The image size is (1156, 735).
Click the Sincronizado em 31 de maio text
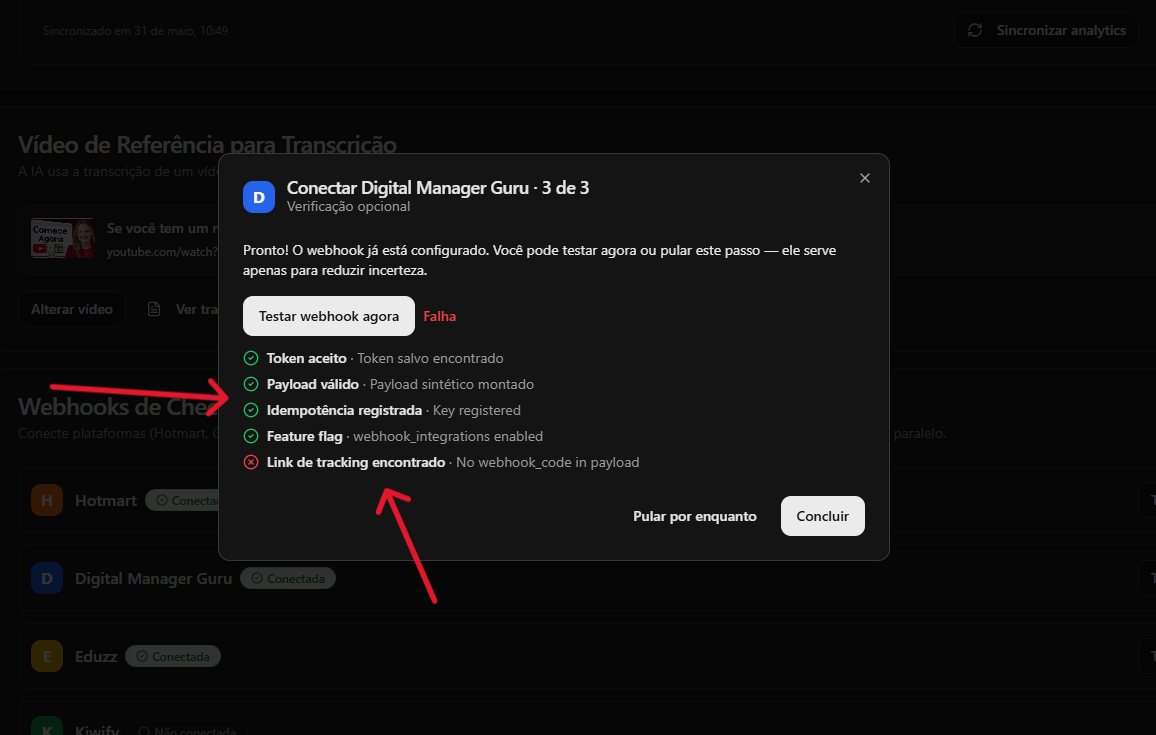tap(136, 31)
